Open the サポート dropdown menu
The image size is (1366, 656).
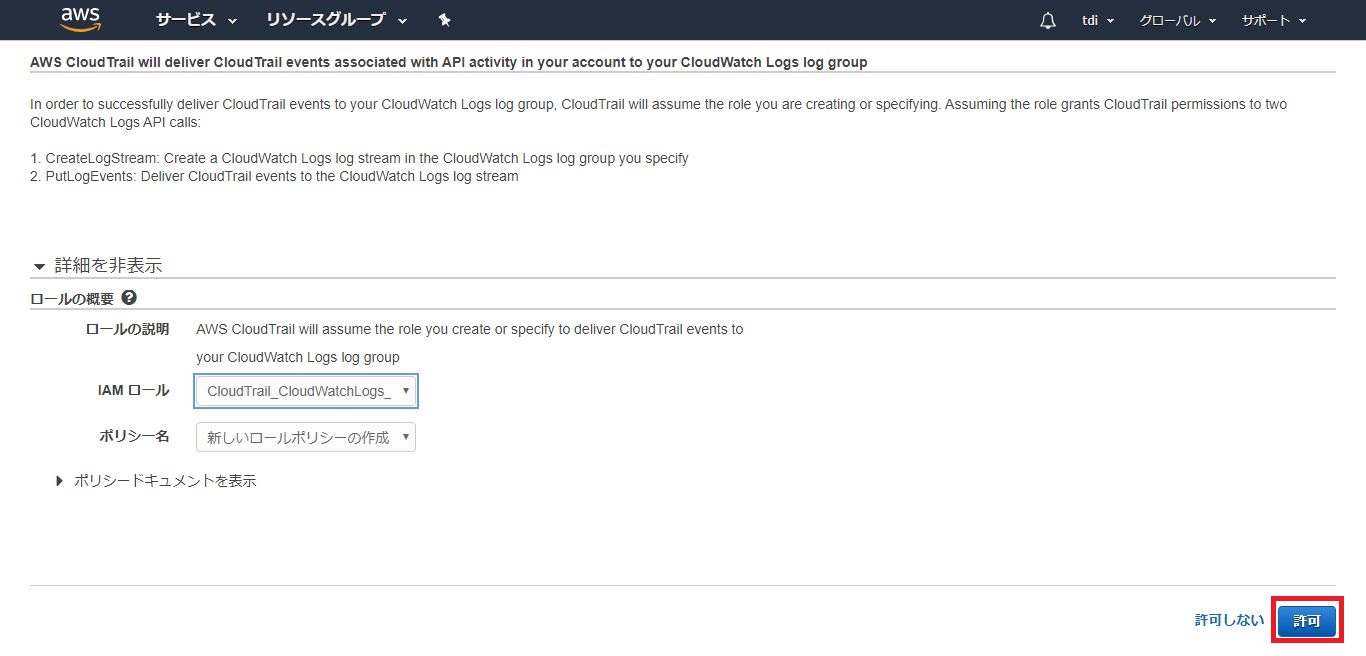point(1273,20)
